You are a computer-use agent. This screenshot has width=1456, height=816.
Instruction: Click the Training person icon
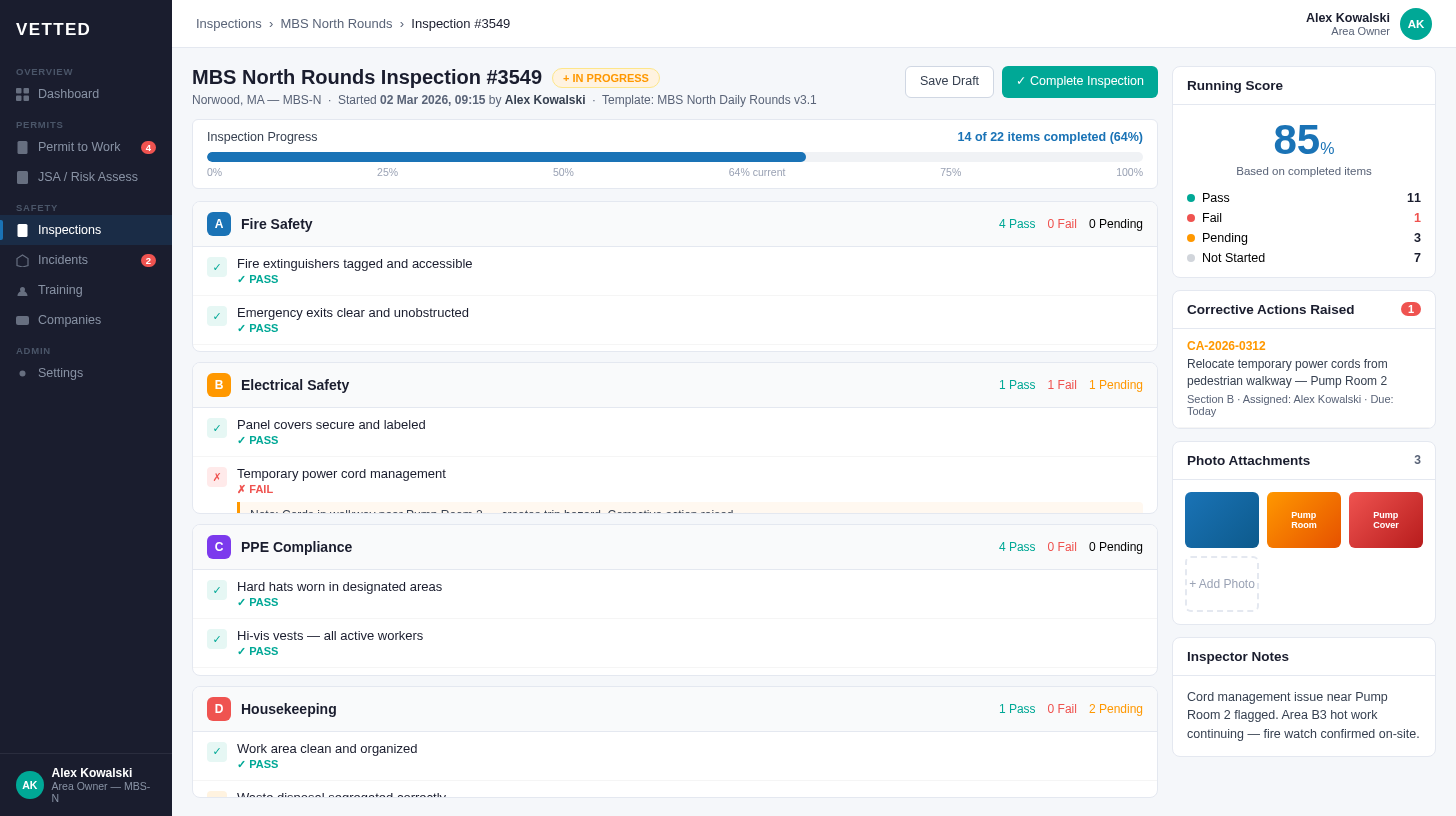[x=22, y=290]
